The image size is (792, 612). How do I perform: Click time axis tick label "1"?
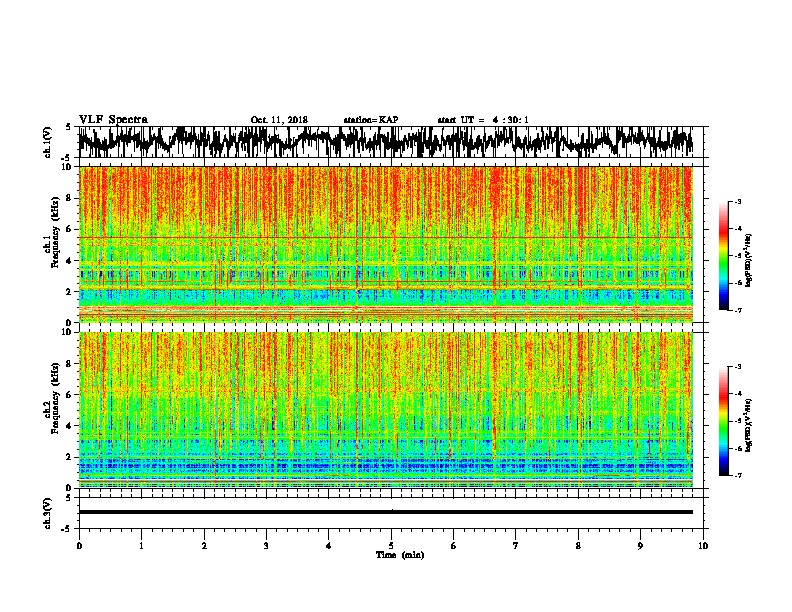141,546
